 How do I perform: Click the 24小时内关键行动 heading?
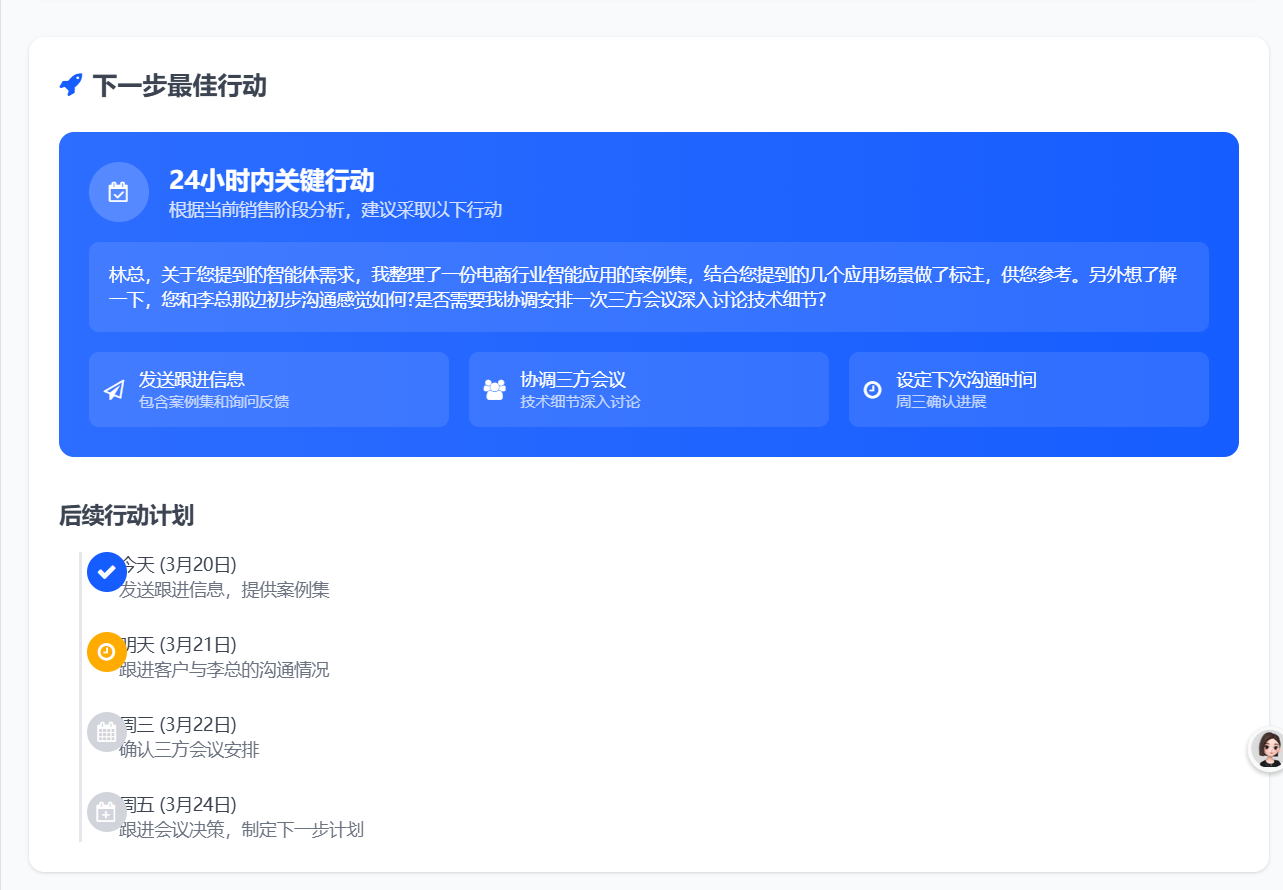click(271, 180)
